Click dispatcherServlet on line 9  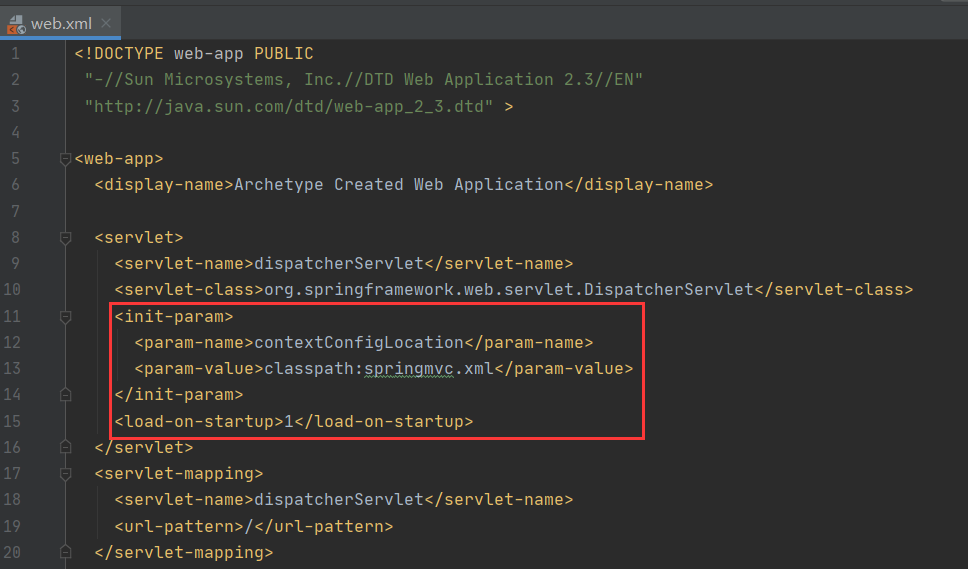tap(339, 264)
